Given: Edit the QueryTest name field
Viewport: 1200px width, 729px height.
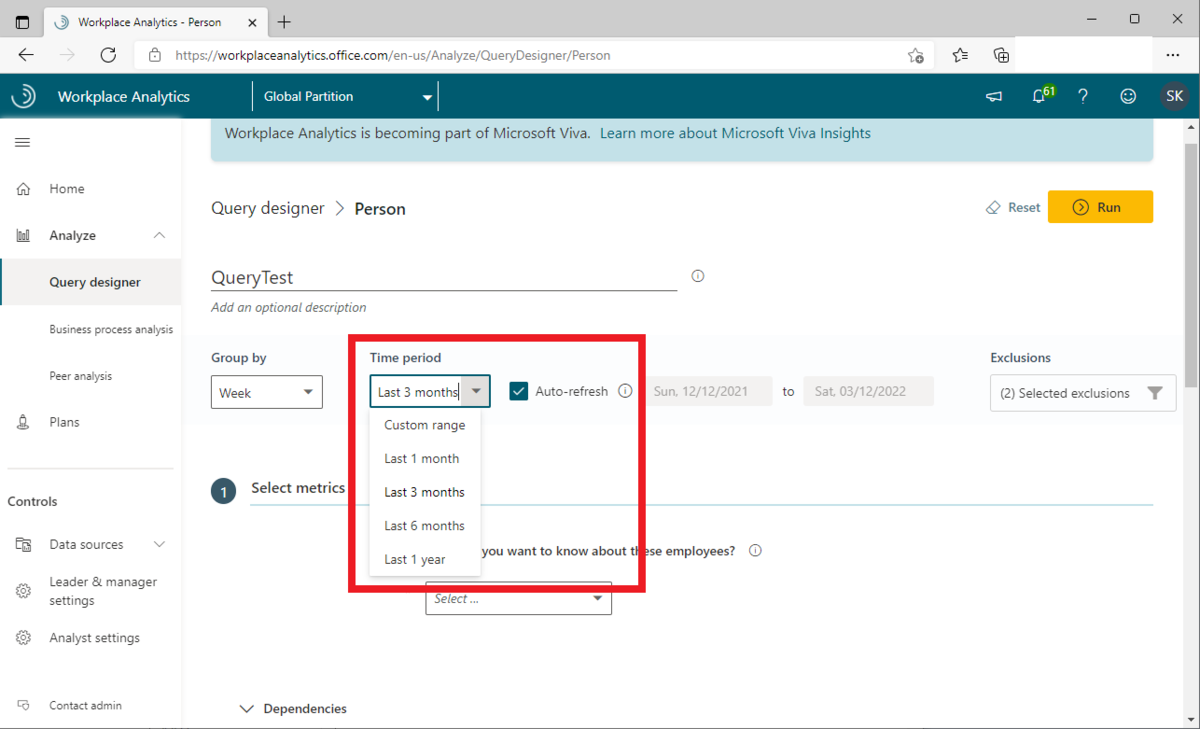Looking at the screenshot, I should tap(444, 278).
